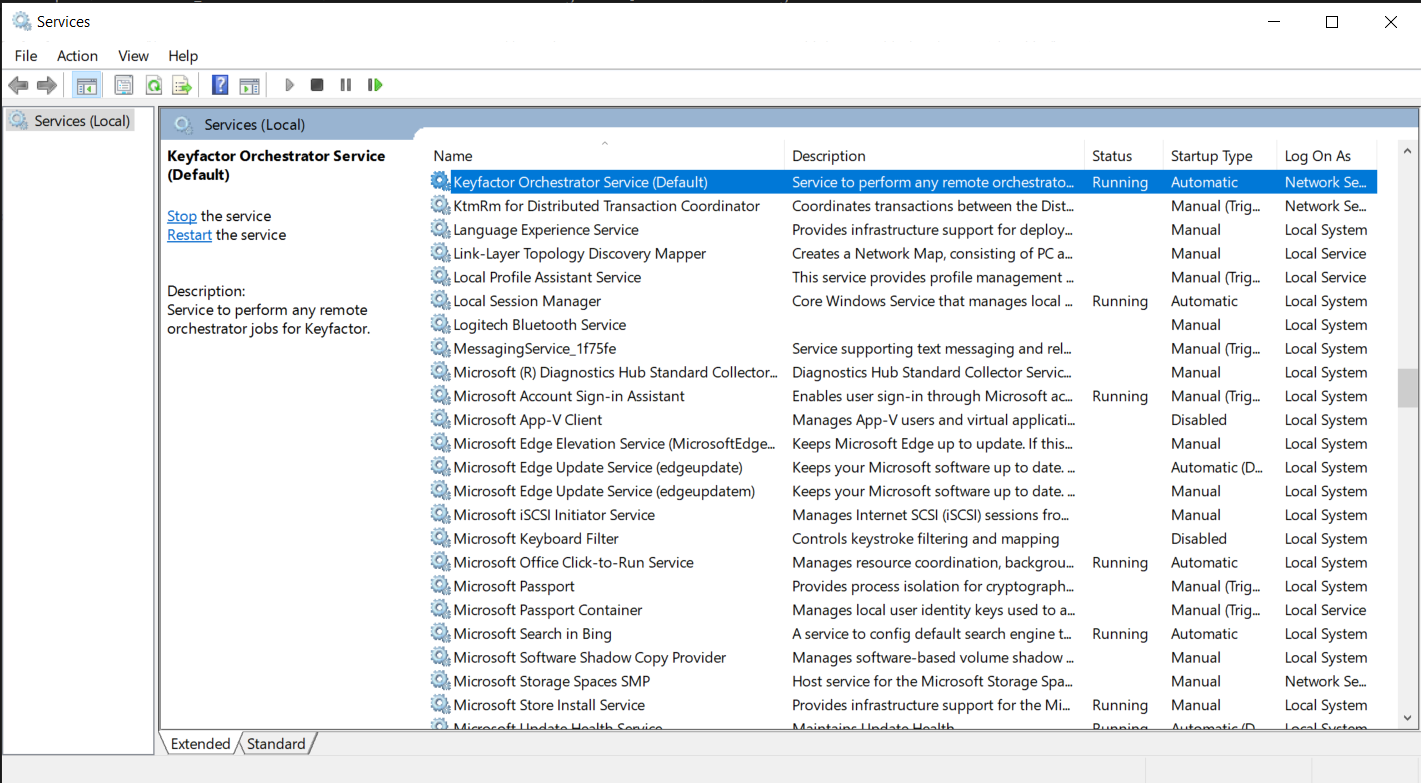Click gear icon of Keyfactor Orchestrator Service row
Image resolution: width=1421 pixels, height=783 pixels.
pos(440,182)
